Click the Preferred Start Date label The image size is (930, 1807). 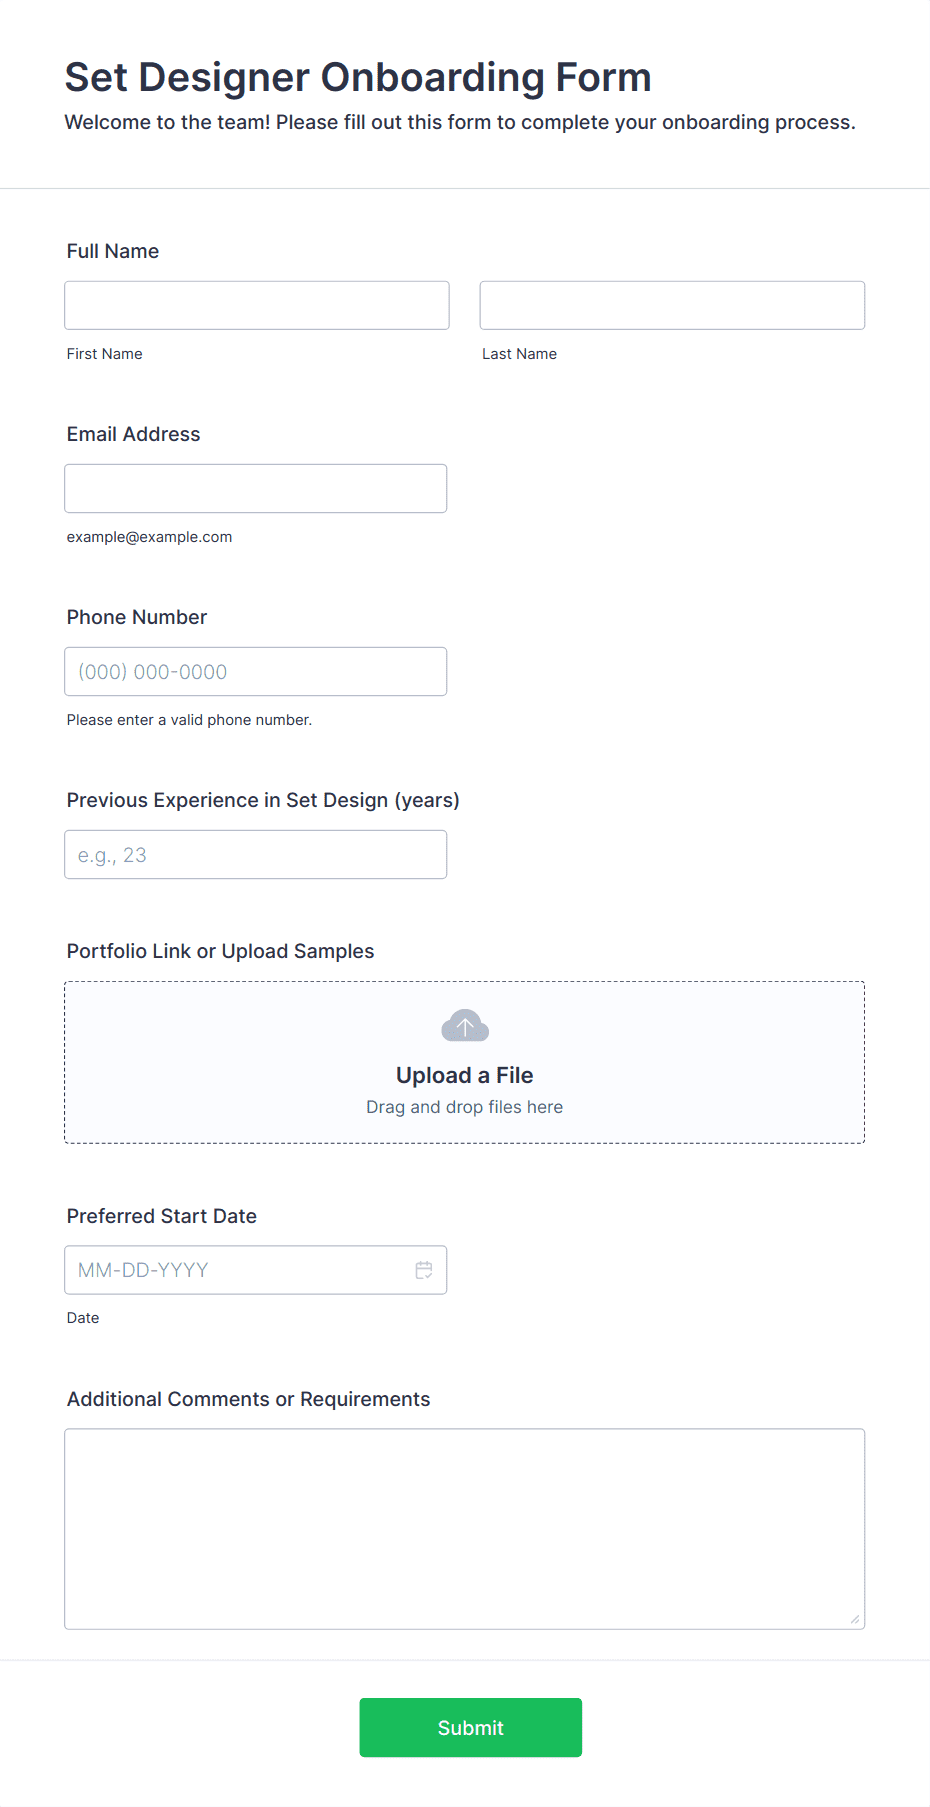[x=162, y=1216]
